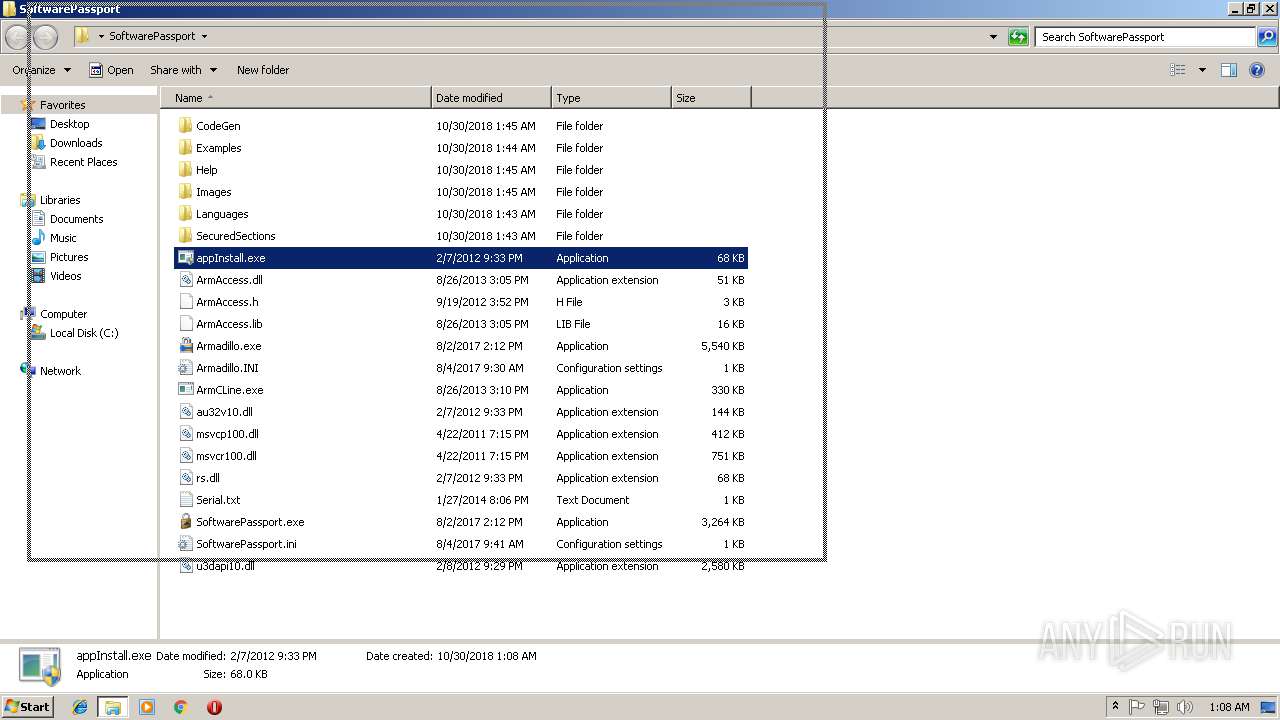Click the Start button

coord(28,707)
